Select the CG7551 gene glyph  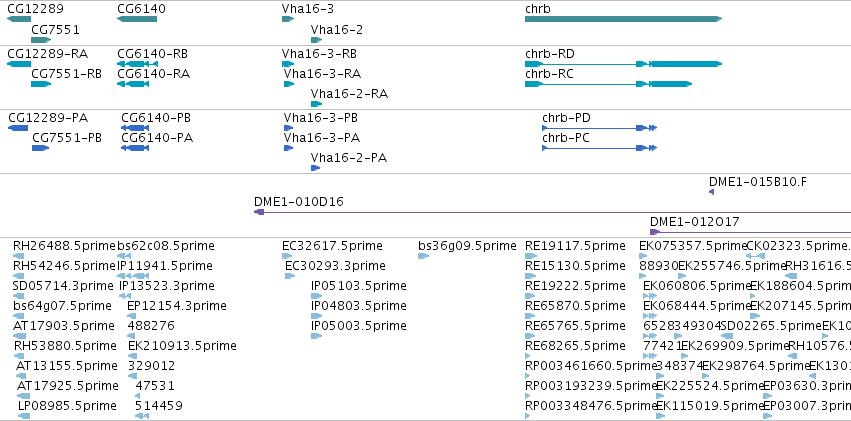pyautogui.click(x=41, y=40)
